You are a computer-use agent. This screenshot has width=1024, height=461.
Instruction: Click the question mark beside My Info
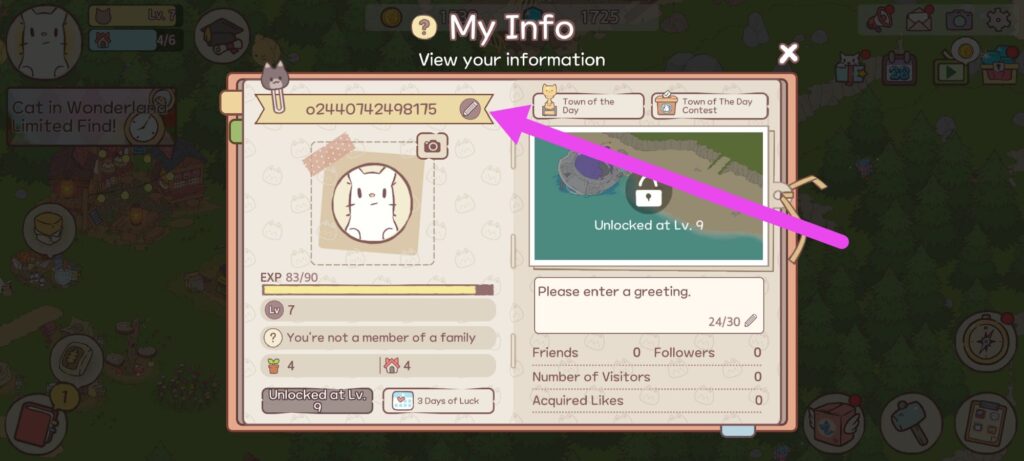(x=424, y=27)
